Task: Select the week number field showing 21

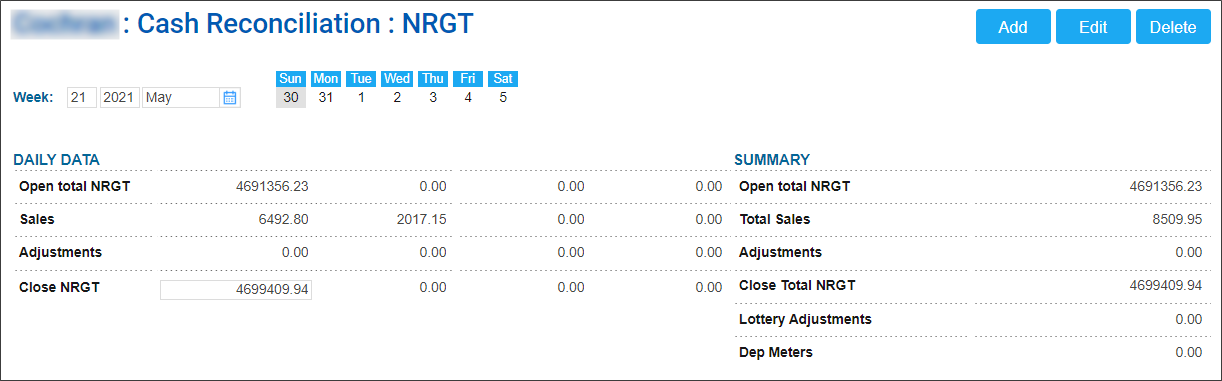Action: tap(82, 97)
